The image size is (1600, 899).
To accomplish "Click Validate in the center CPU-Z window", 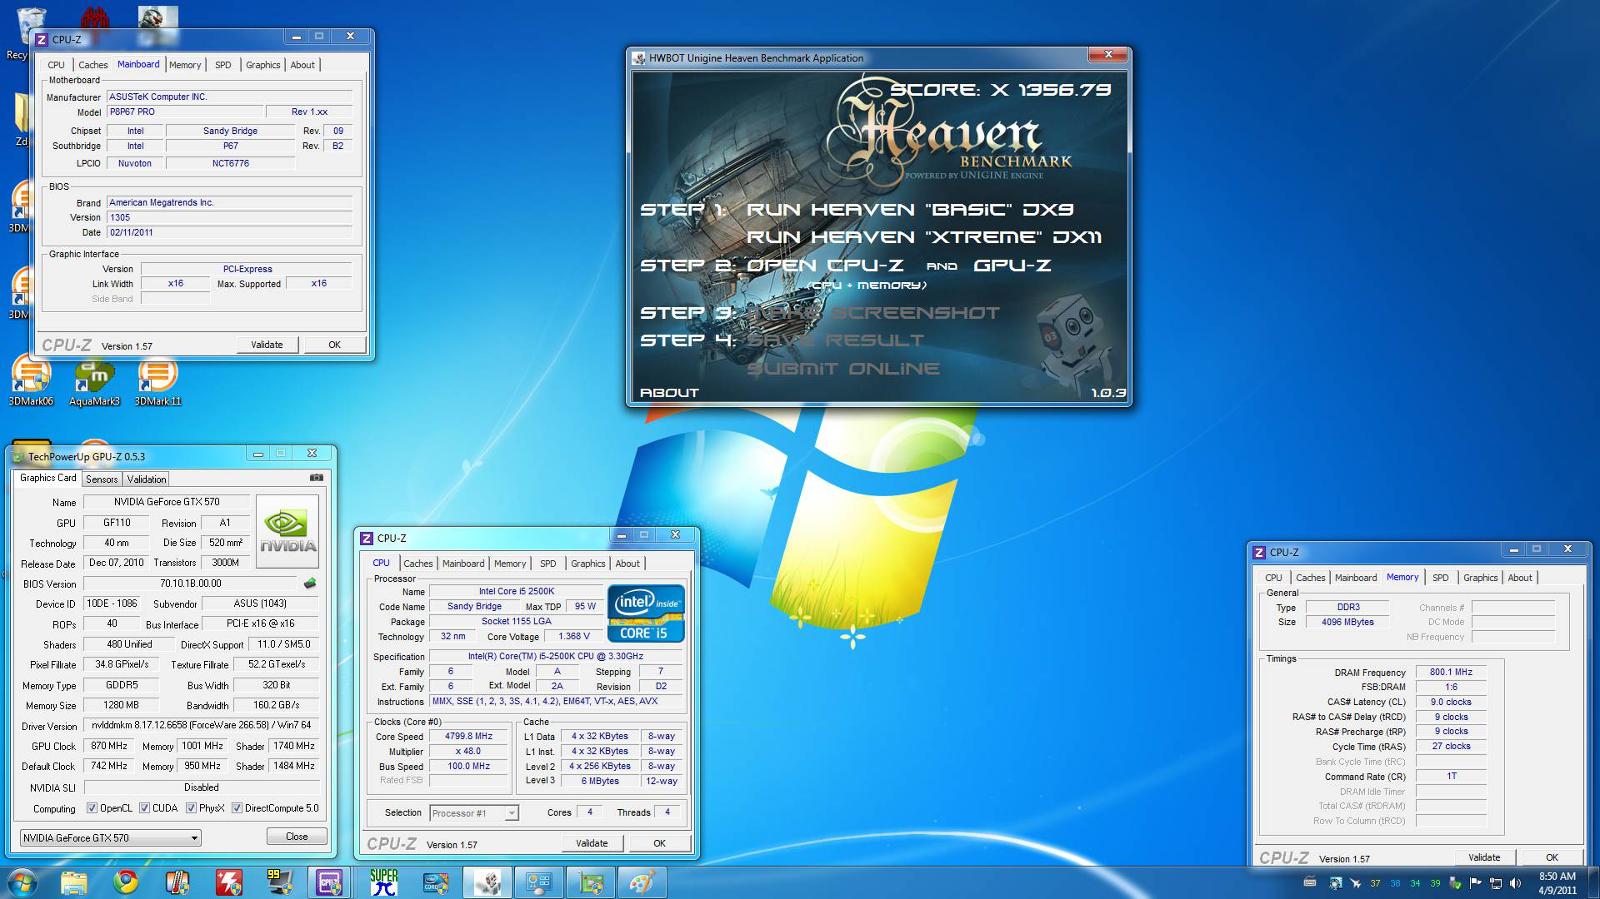I will point(591,844).
